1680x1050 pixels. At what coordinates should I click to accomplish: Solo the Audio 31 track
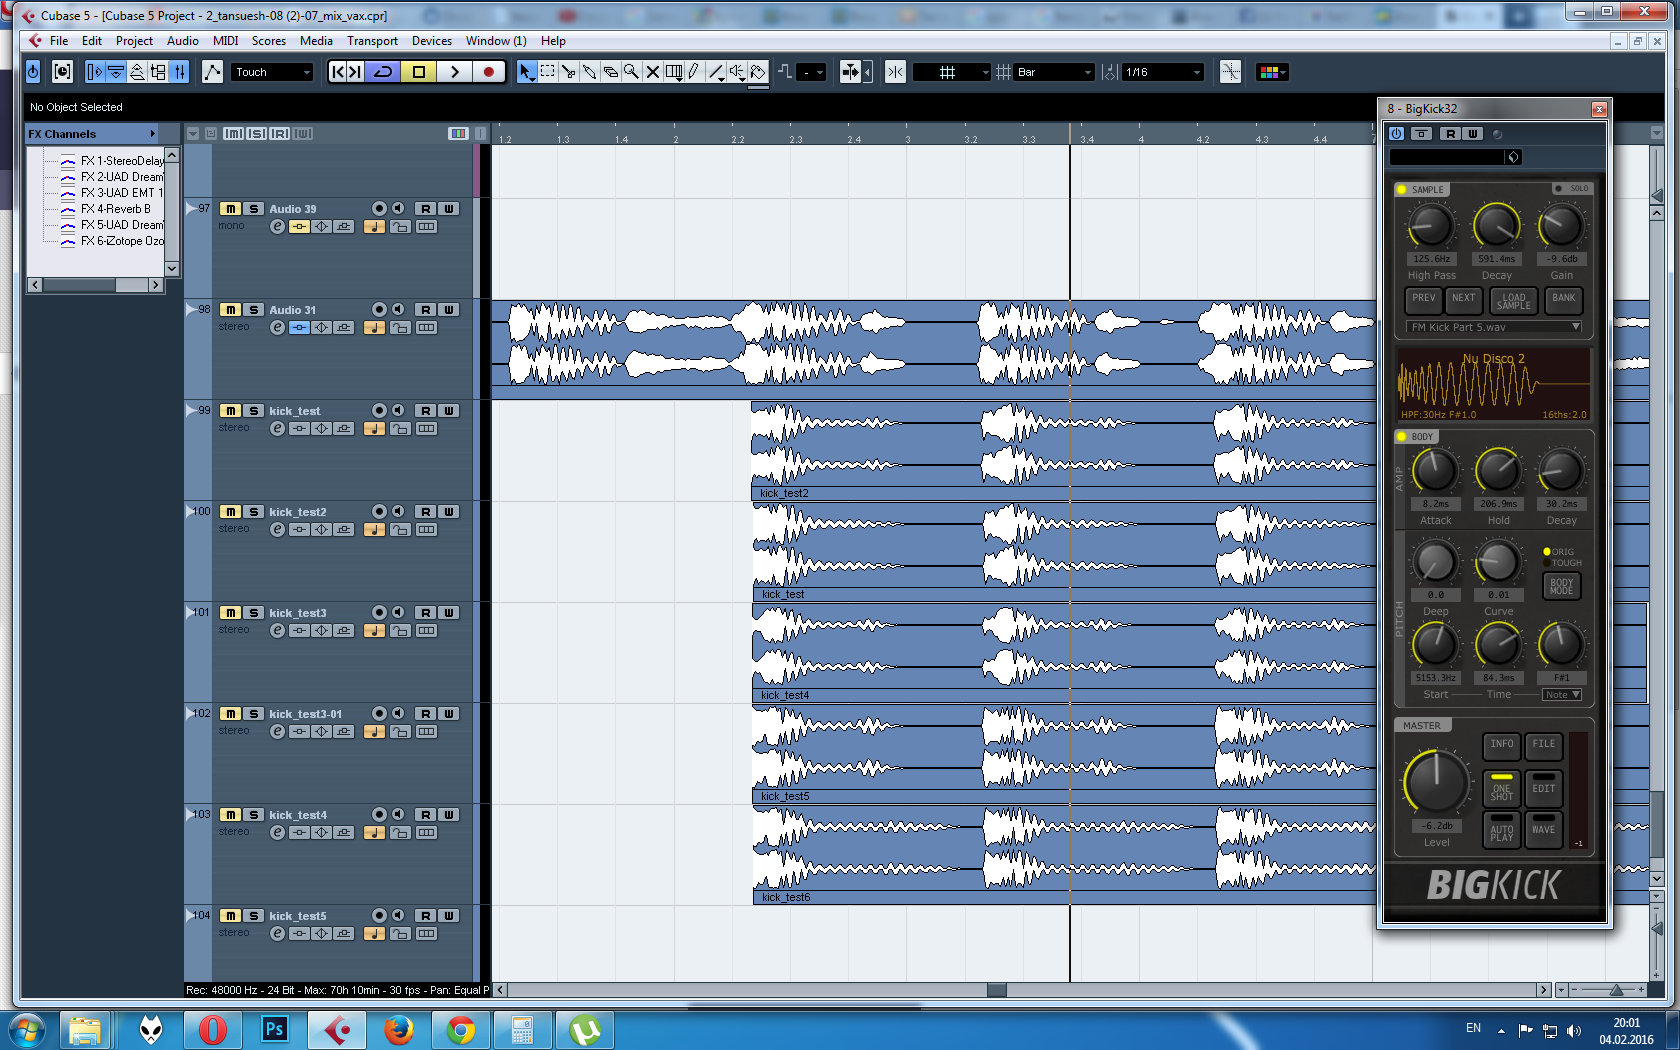coord(254,310)
